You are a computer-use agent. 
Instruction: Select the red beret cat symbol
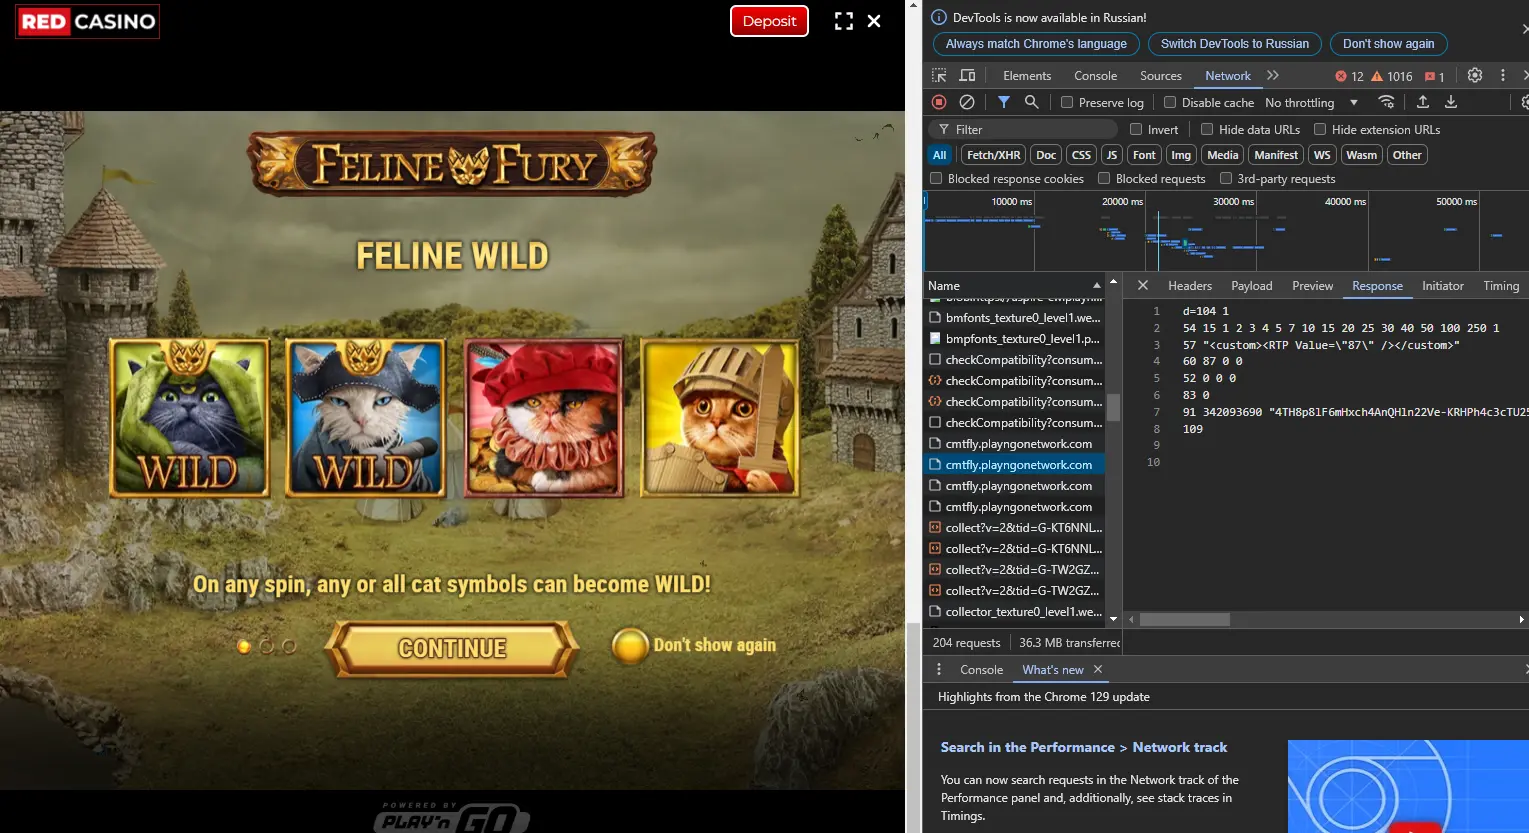[543, 418]
